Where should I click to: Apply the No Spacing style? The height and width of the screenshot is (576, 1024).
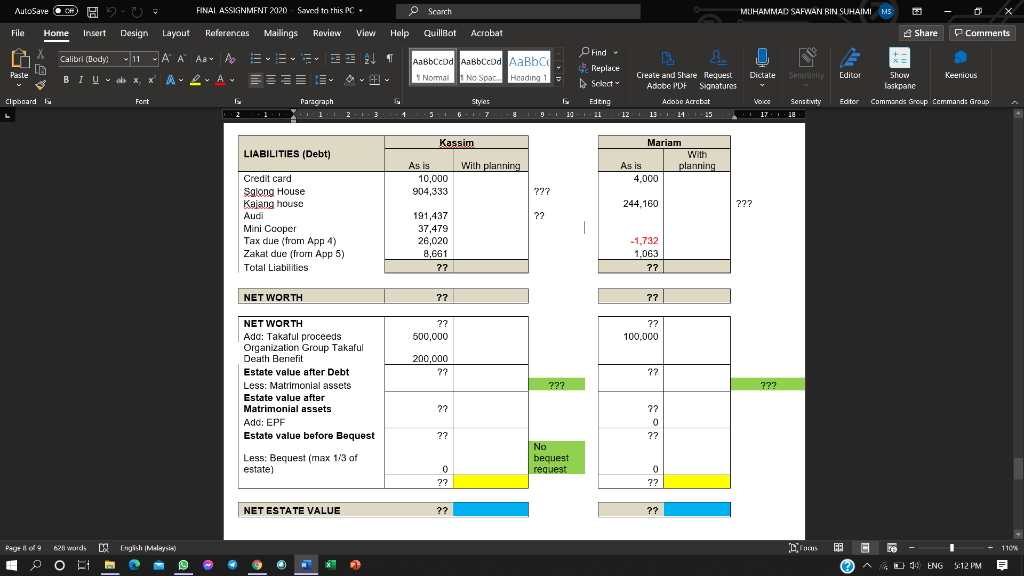[x=481, y=67]
